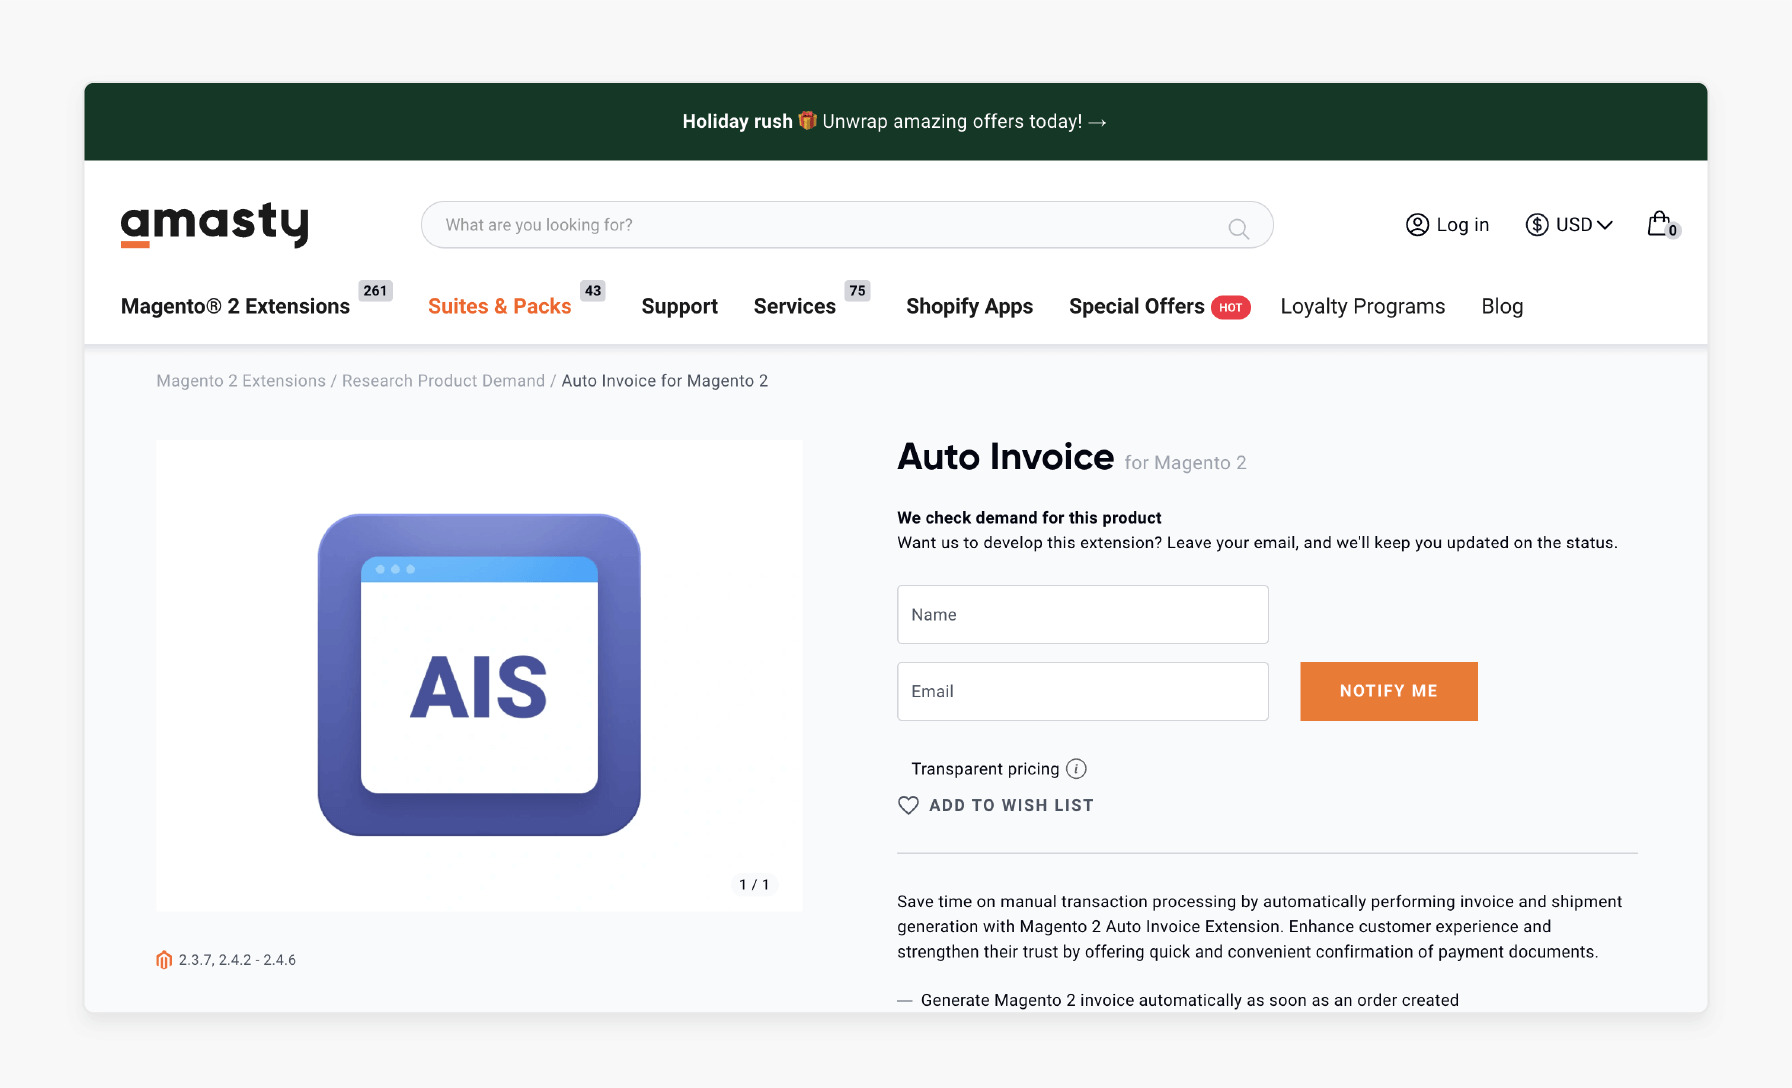
Task: Click ADD TO WISH LIST link
Action: (x=1011, y=805)
